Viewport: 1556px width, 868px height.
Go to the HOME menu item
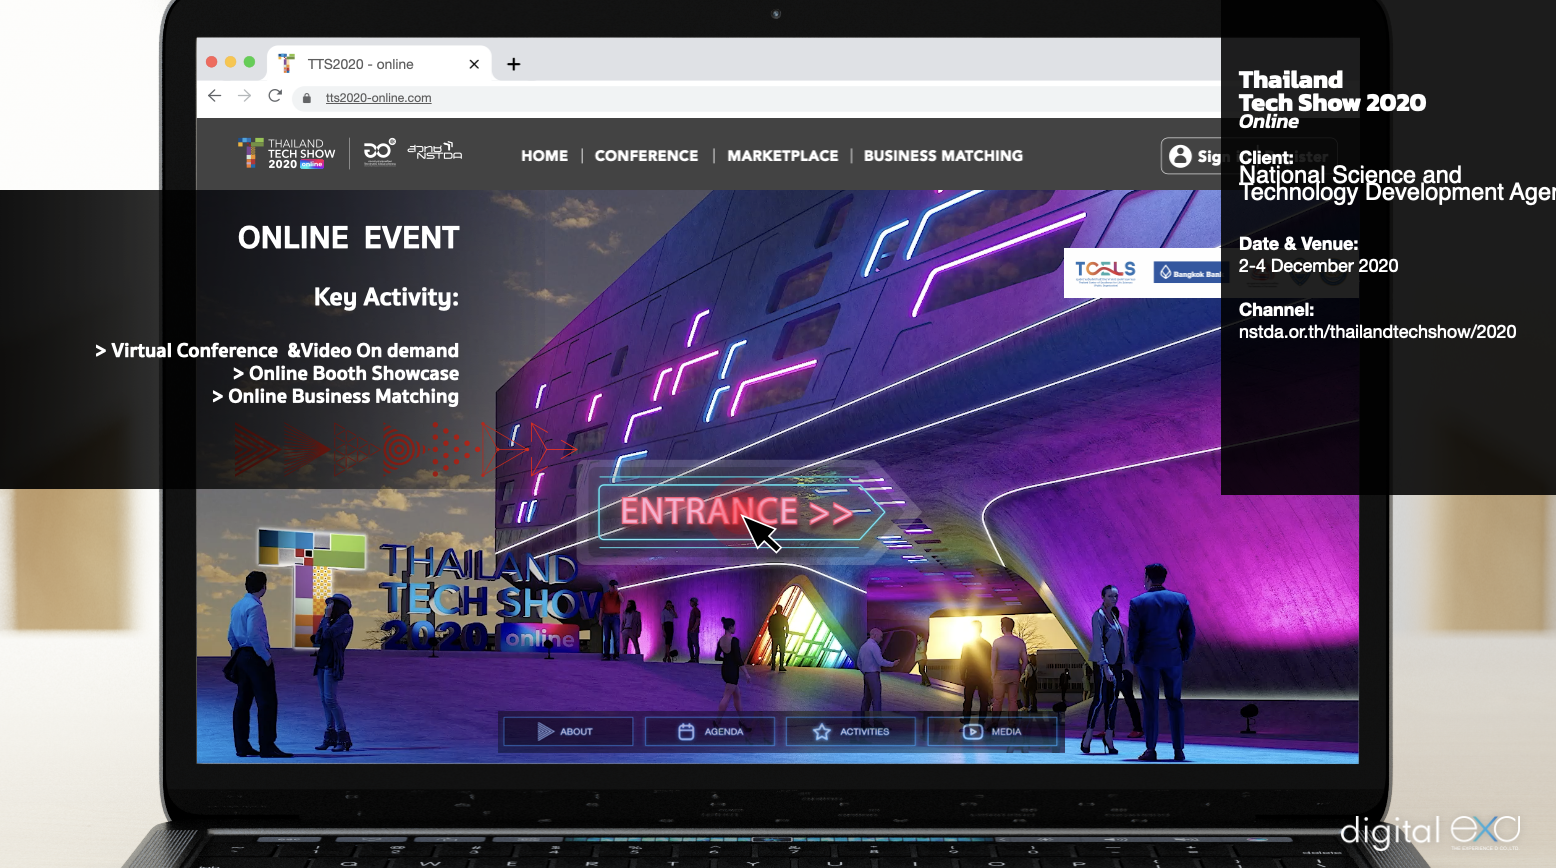point(544,156)
